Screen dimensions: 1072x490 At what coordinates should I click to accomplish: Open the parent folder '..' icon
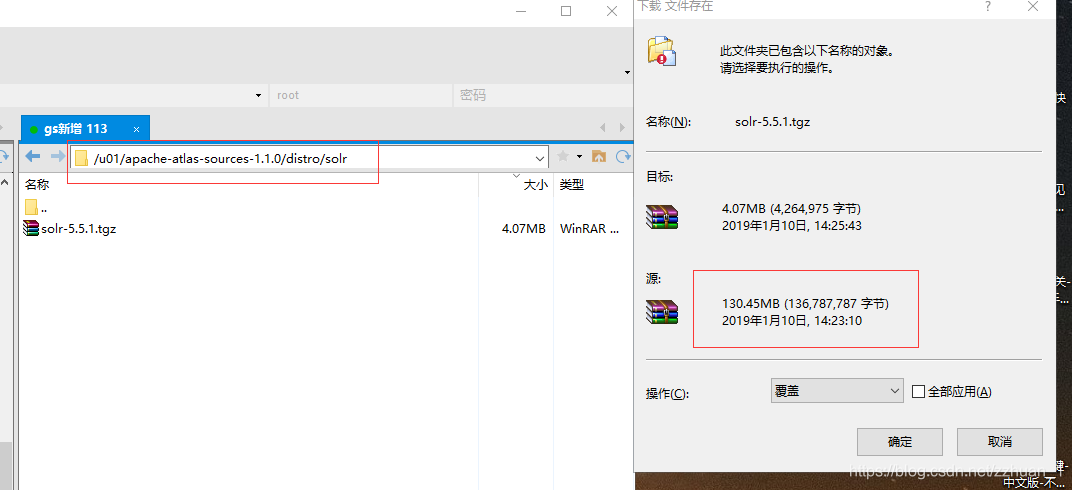coord(31,207)
